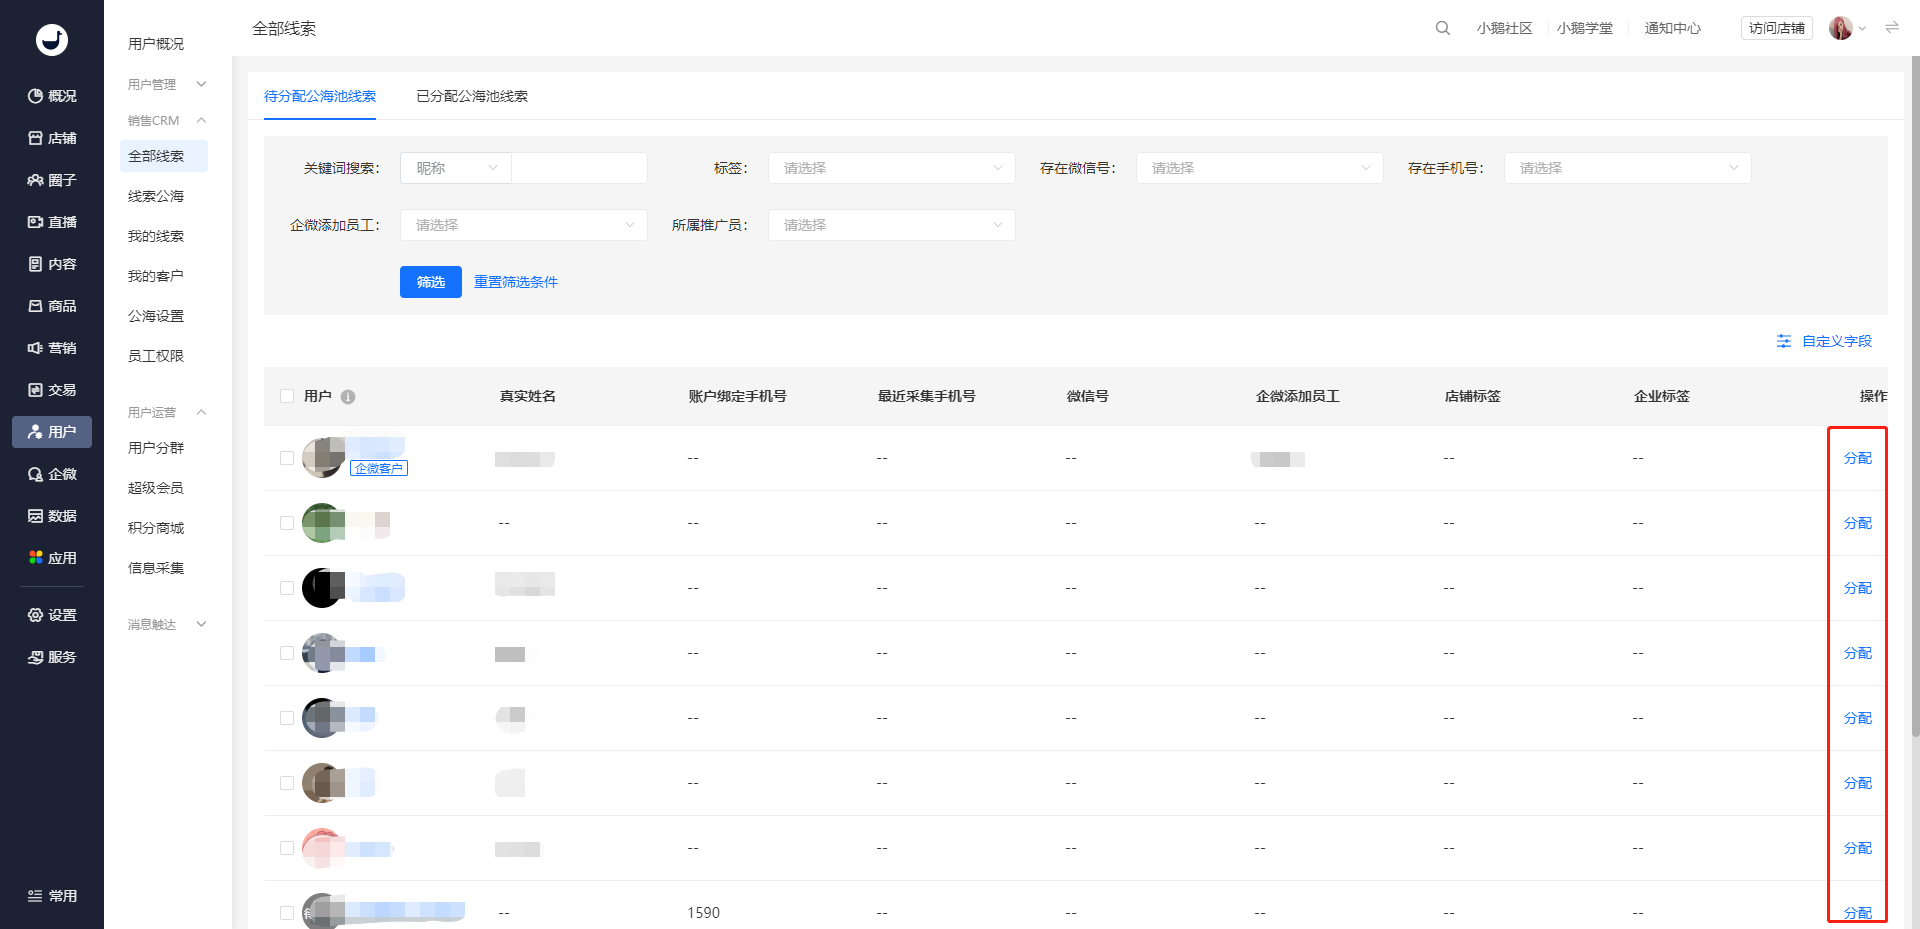Open 应用 apps section in sidebar
1920x929 pixels.
(x=52, y=558)
